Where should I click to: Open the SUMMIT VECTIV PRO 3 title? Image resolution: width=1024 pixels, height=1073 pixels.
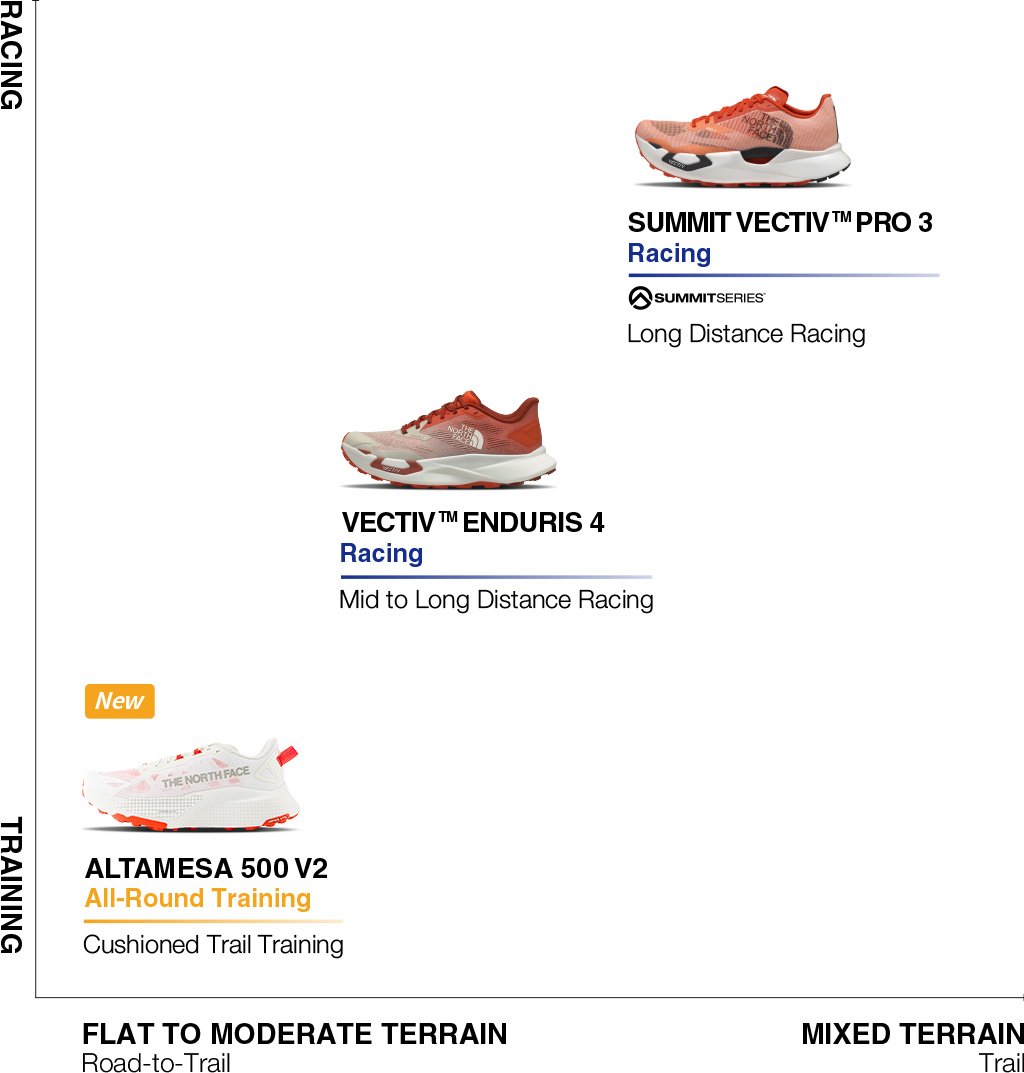780,222
